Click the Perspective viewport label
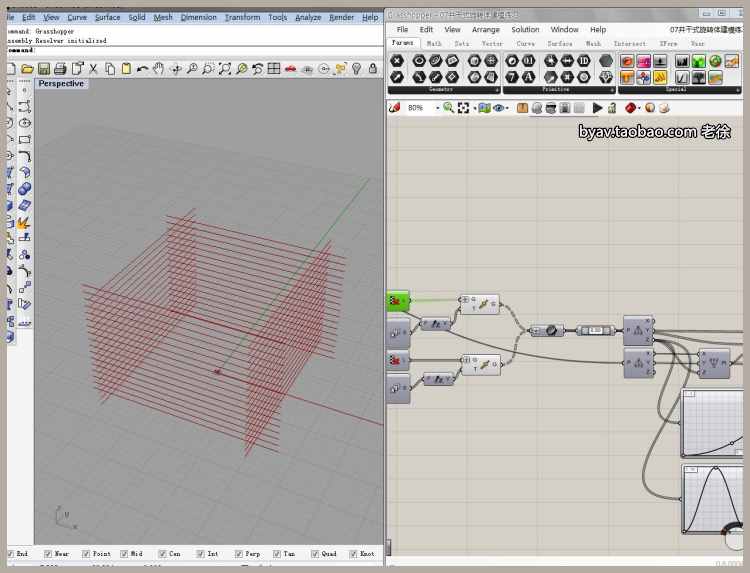The width and height of the screenshot is (750, 573). tap(61, 84)
